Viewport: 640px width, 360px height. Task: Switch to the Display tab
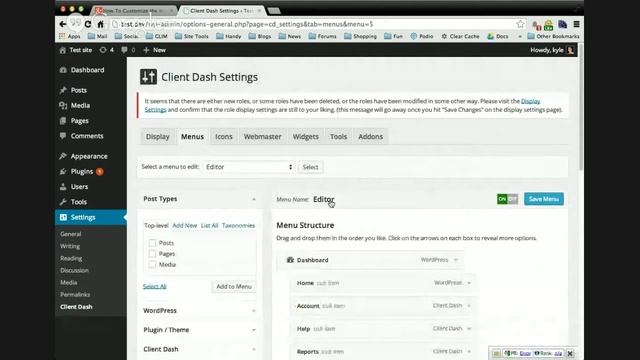coord(158,137)
